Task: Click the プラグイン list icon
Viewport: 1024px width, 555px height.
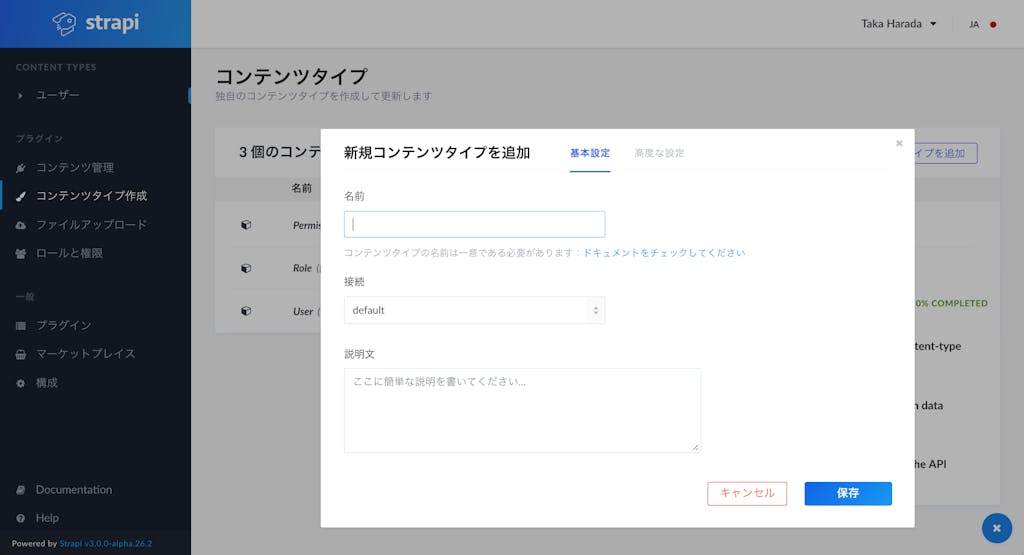Action: (21, 325)
